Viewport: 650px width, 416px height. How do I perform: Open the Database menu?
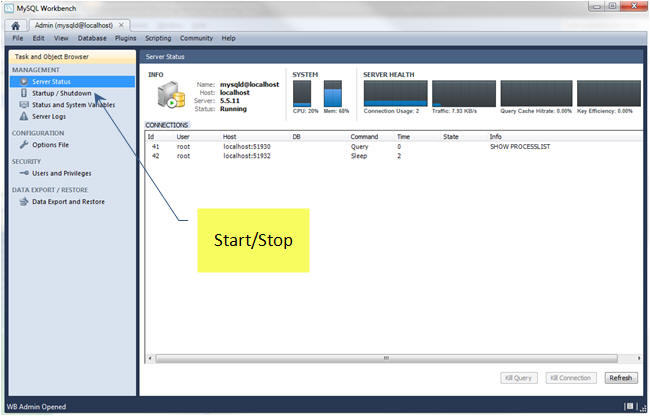point(92,38)
